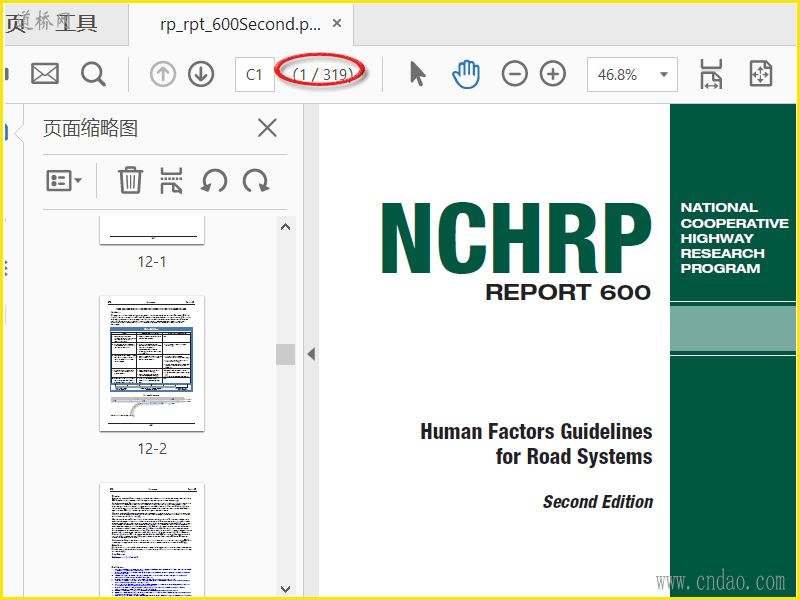Viewport: 800px width, 600px height.
Task: Rotate page clockwise
Action: (256, 181)
